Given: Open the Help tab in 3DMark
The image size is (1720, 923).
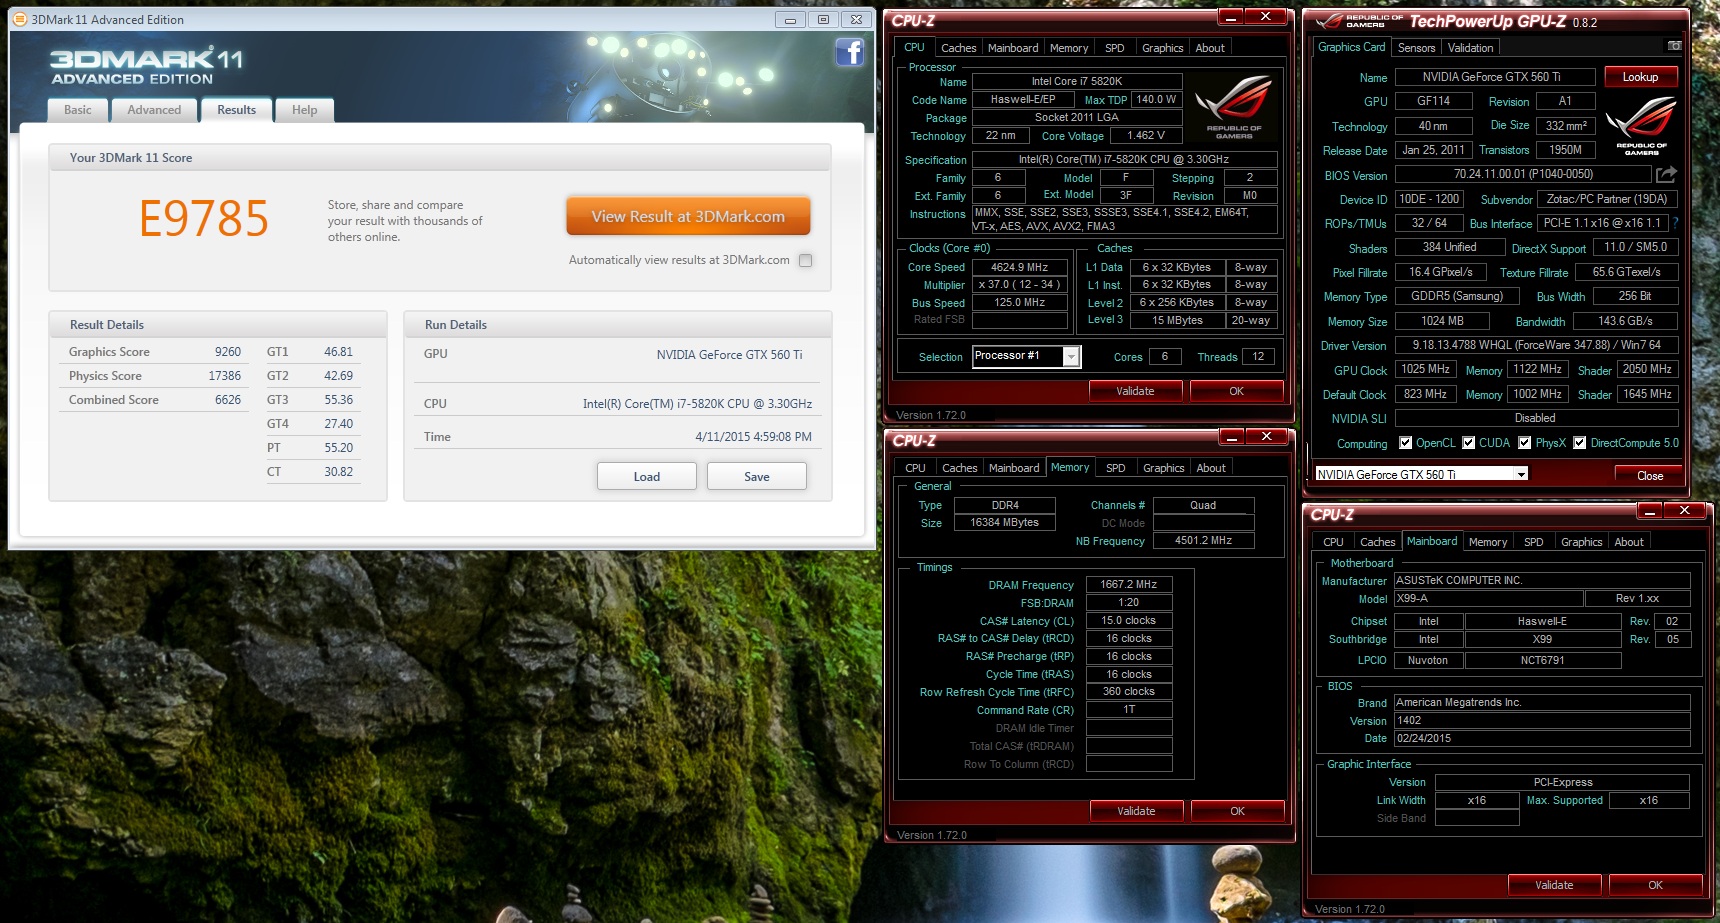Looking at the screenshot, I should coord(305,110).
